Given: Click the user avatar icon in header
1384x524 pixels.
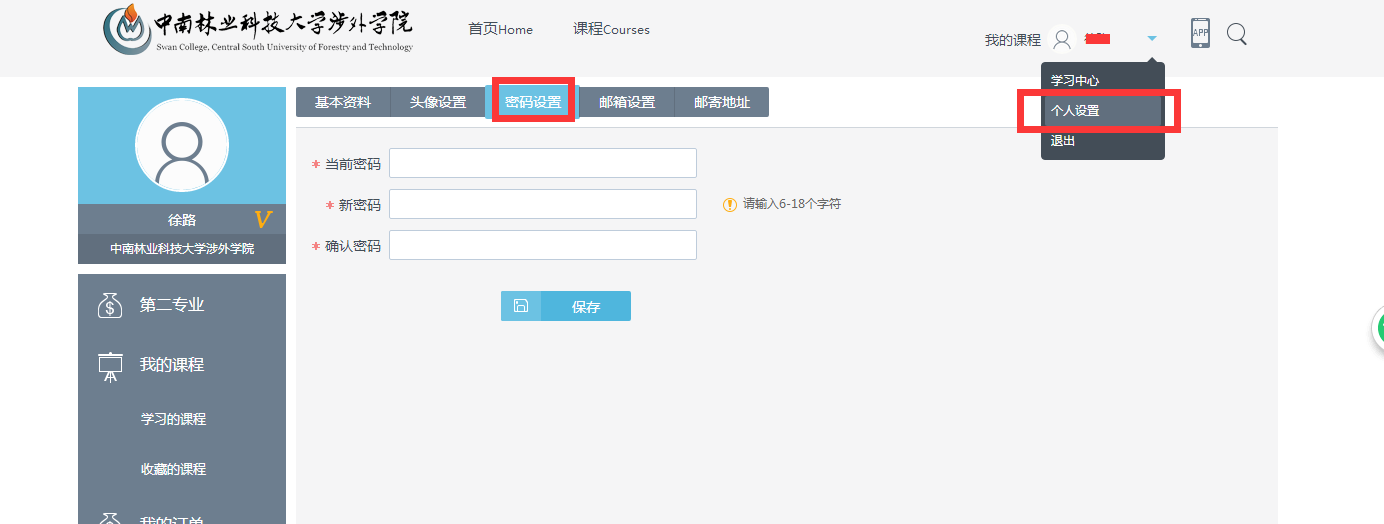Looking at the screenshot, I should pos(1062,39).
